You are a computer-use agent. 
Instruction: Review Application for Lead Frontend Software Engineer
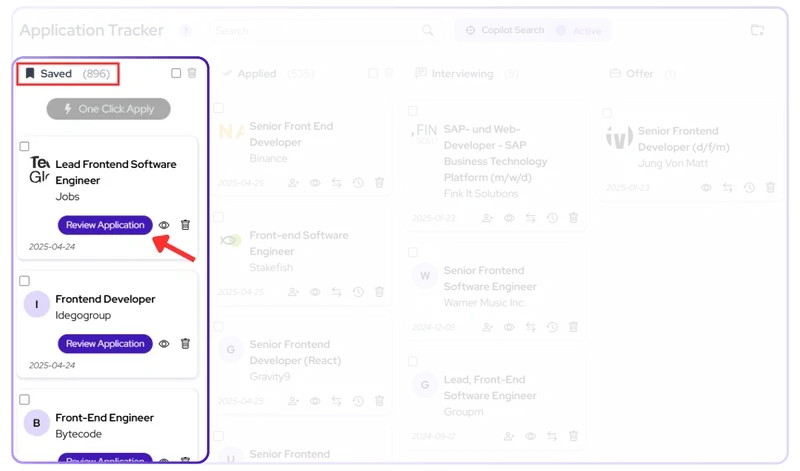[105, 225]
